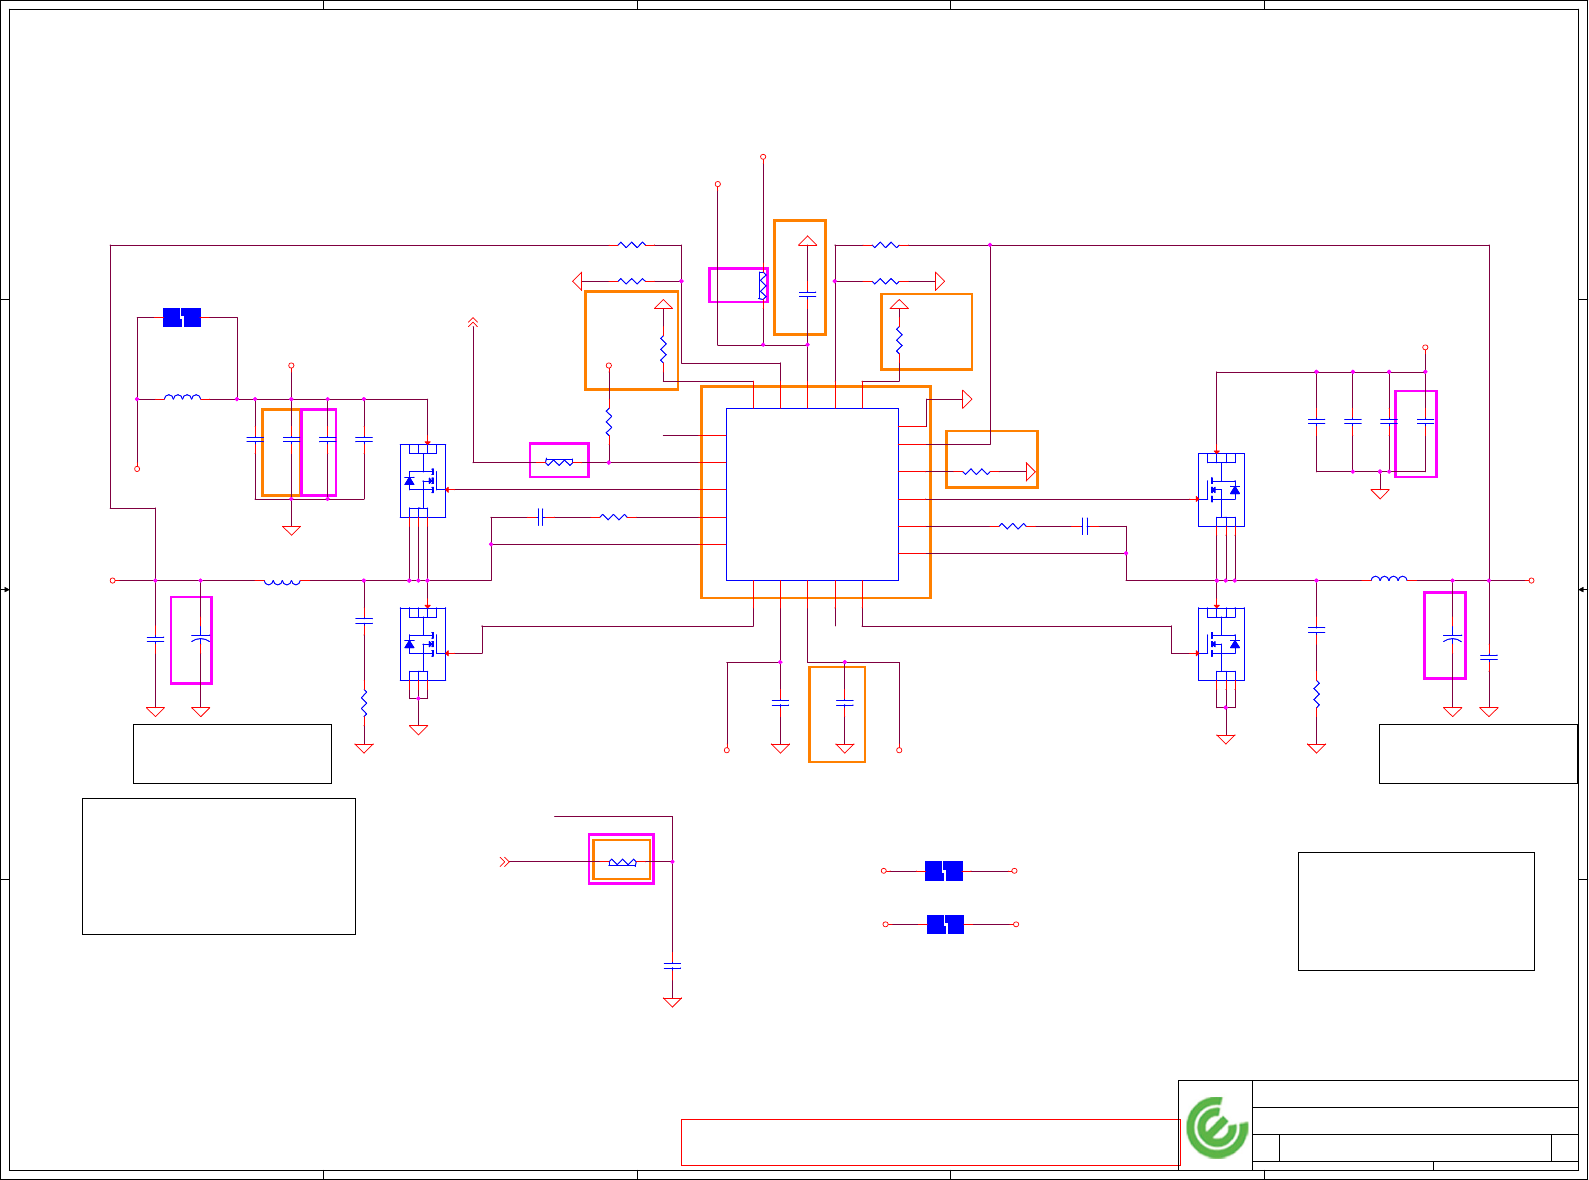1589x1180 pixels.
Task: Select the inductor on the left input rail
Action: pos(282,580)
